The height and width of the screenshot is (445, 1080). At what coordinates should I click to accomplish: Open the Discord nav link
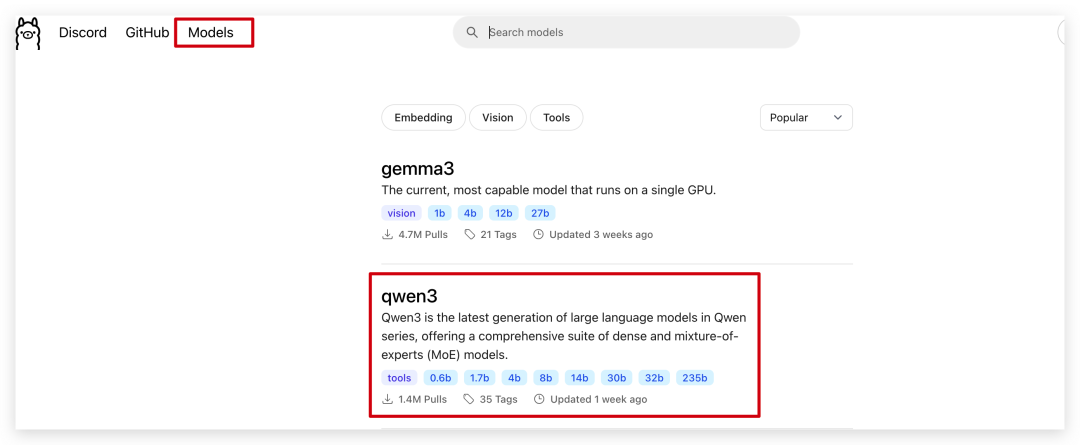(83, 32)
